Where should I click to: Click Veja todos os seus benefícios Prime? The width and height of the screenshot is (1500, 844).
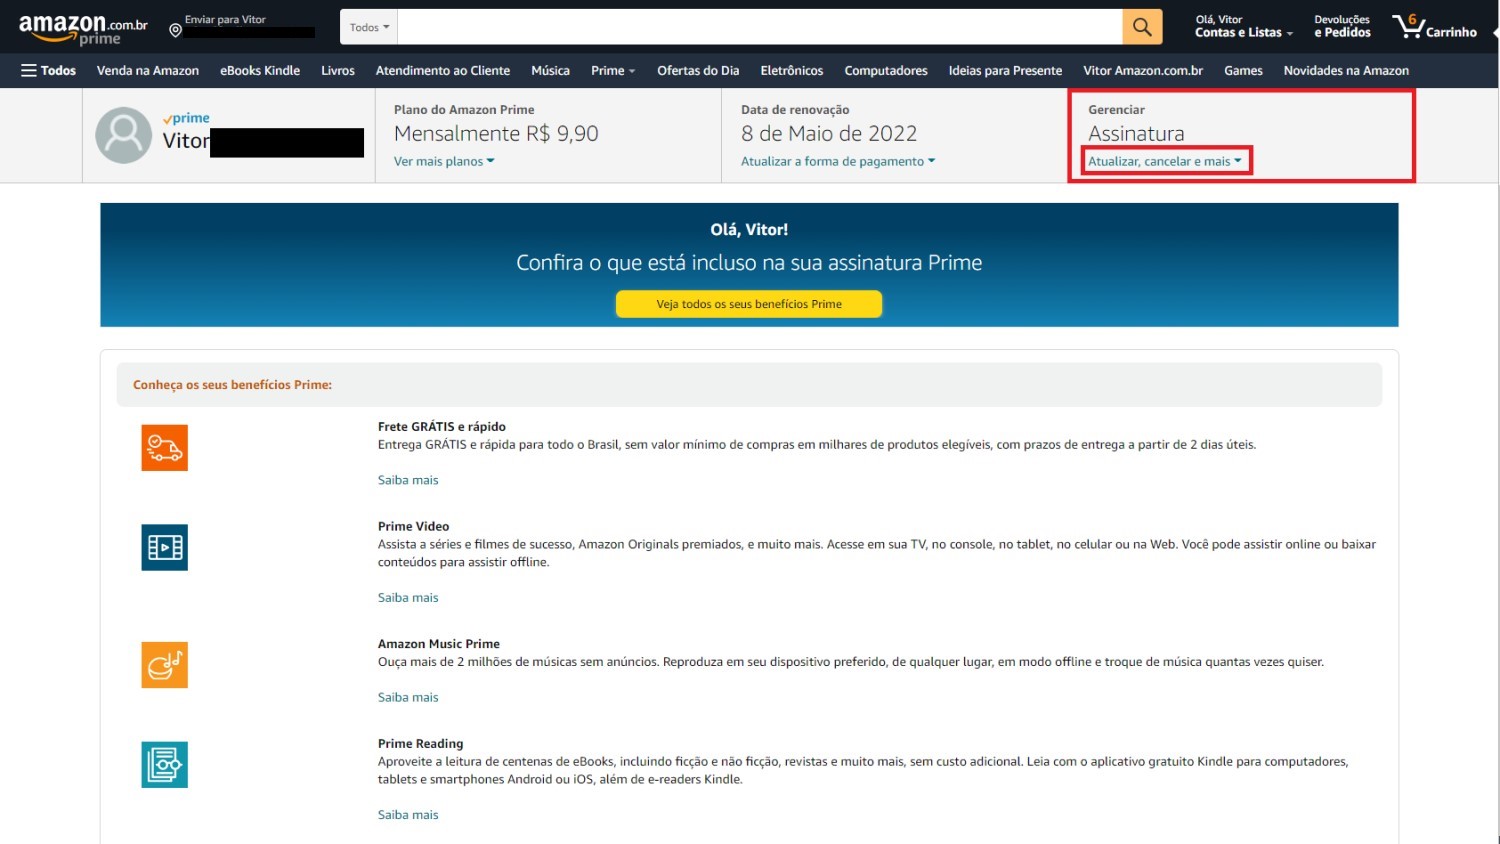click(749, 304)
